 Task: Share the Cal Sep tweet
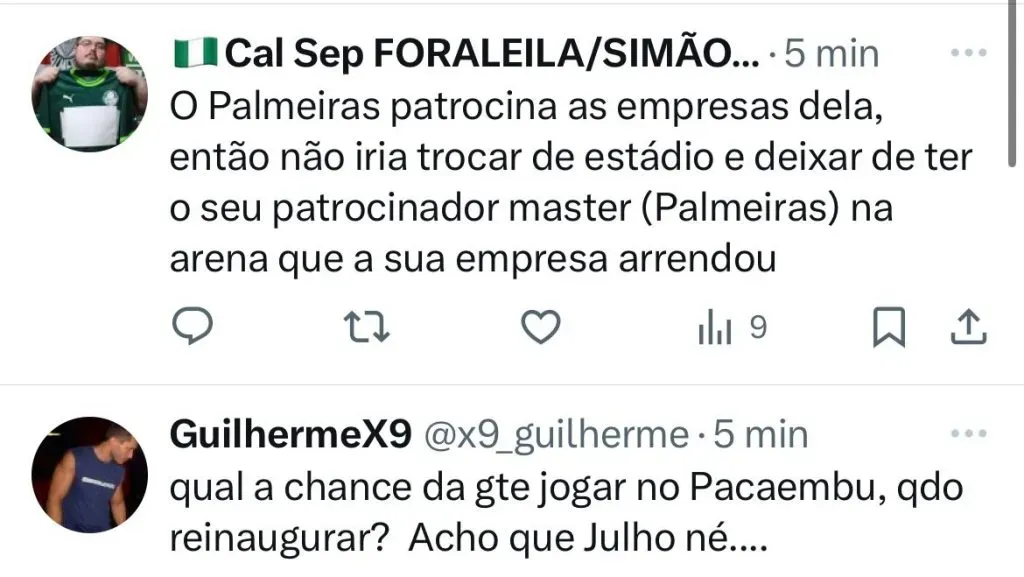point(968,326)
